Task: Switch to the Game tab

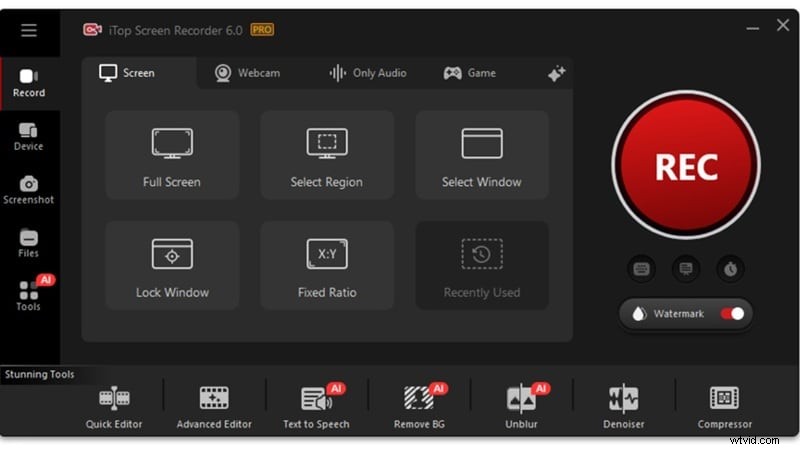Action: (469, 73)
